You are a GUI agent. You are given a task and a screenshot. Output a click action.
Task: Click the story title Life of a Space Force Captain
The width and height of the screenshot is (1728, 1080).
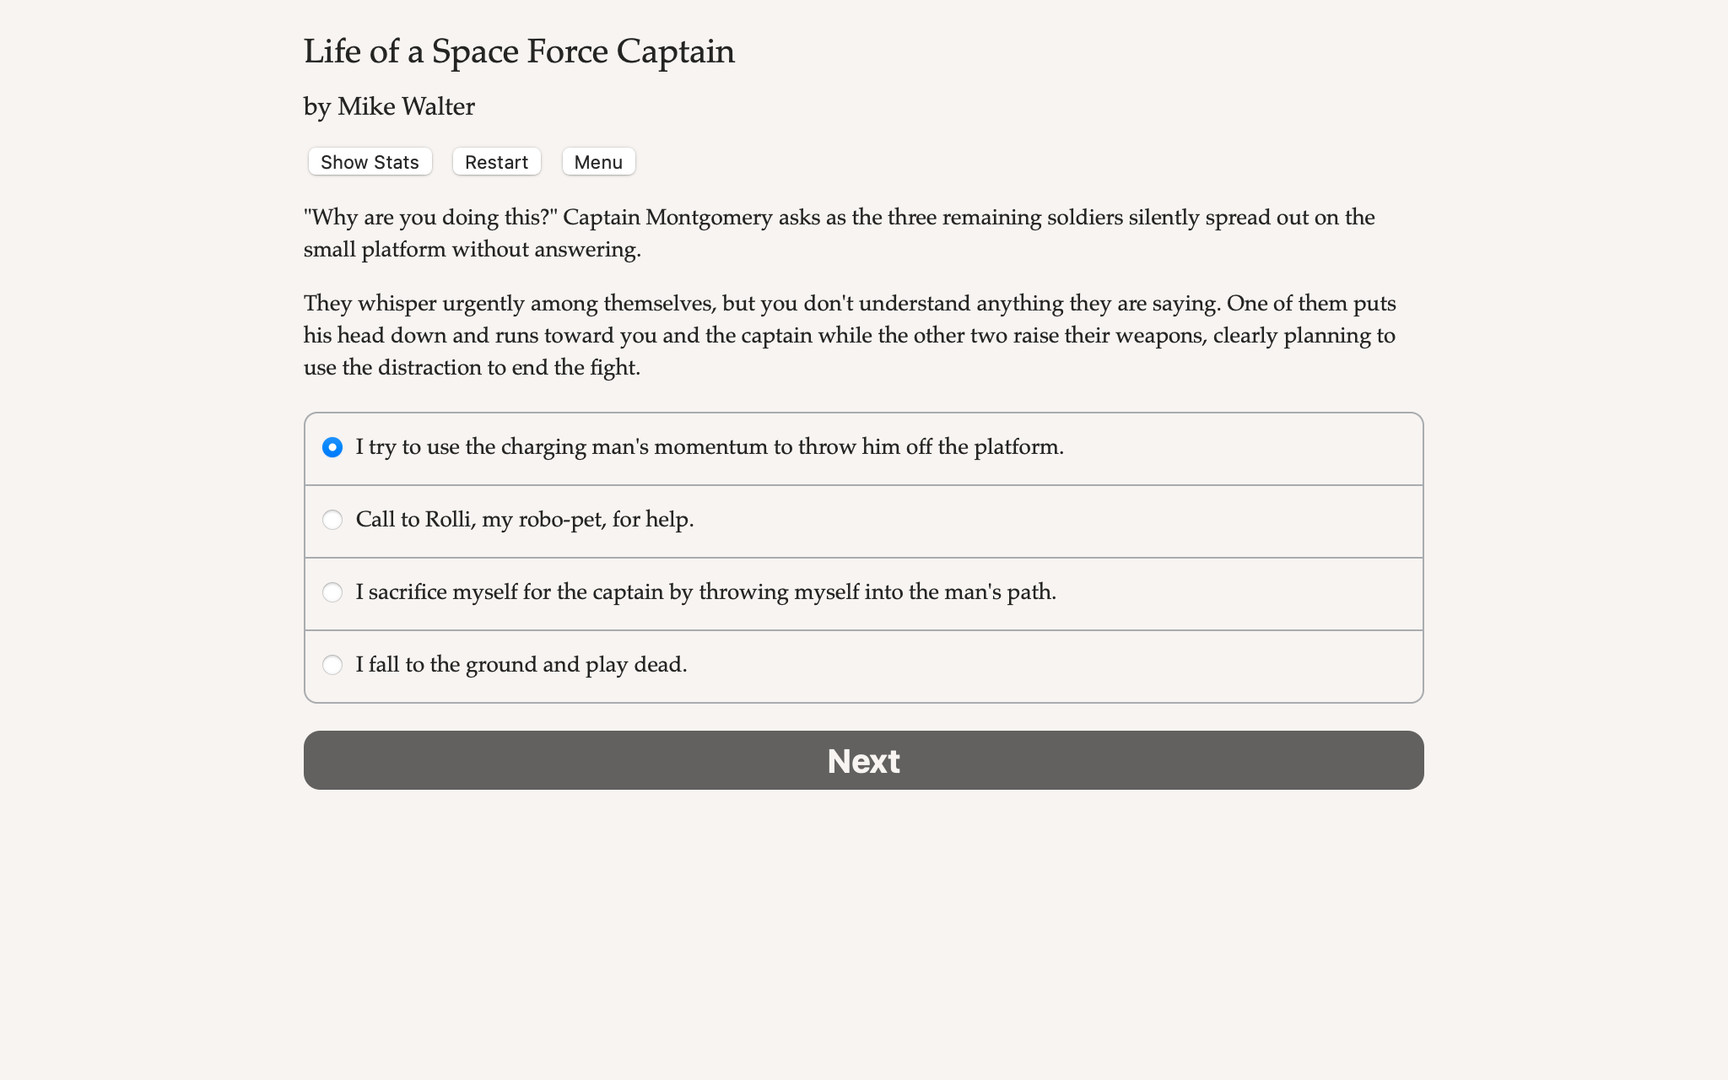pyautogui.click(x=519, y=51)
